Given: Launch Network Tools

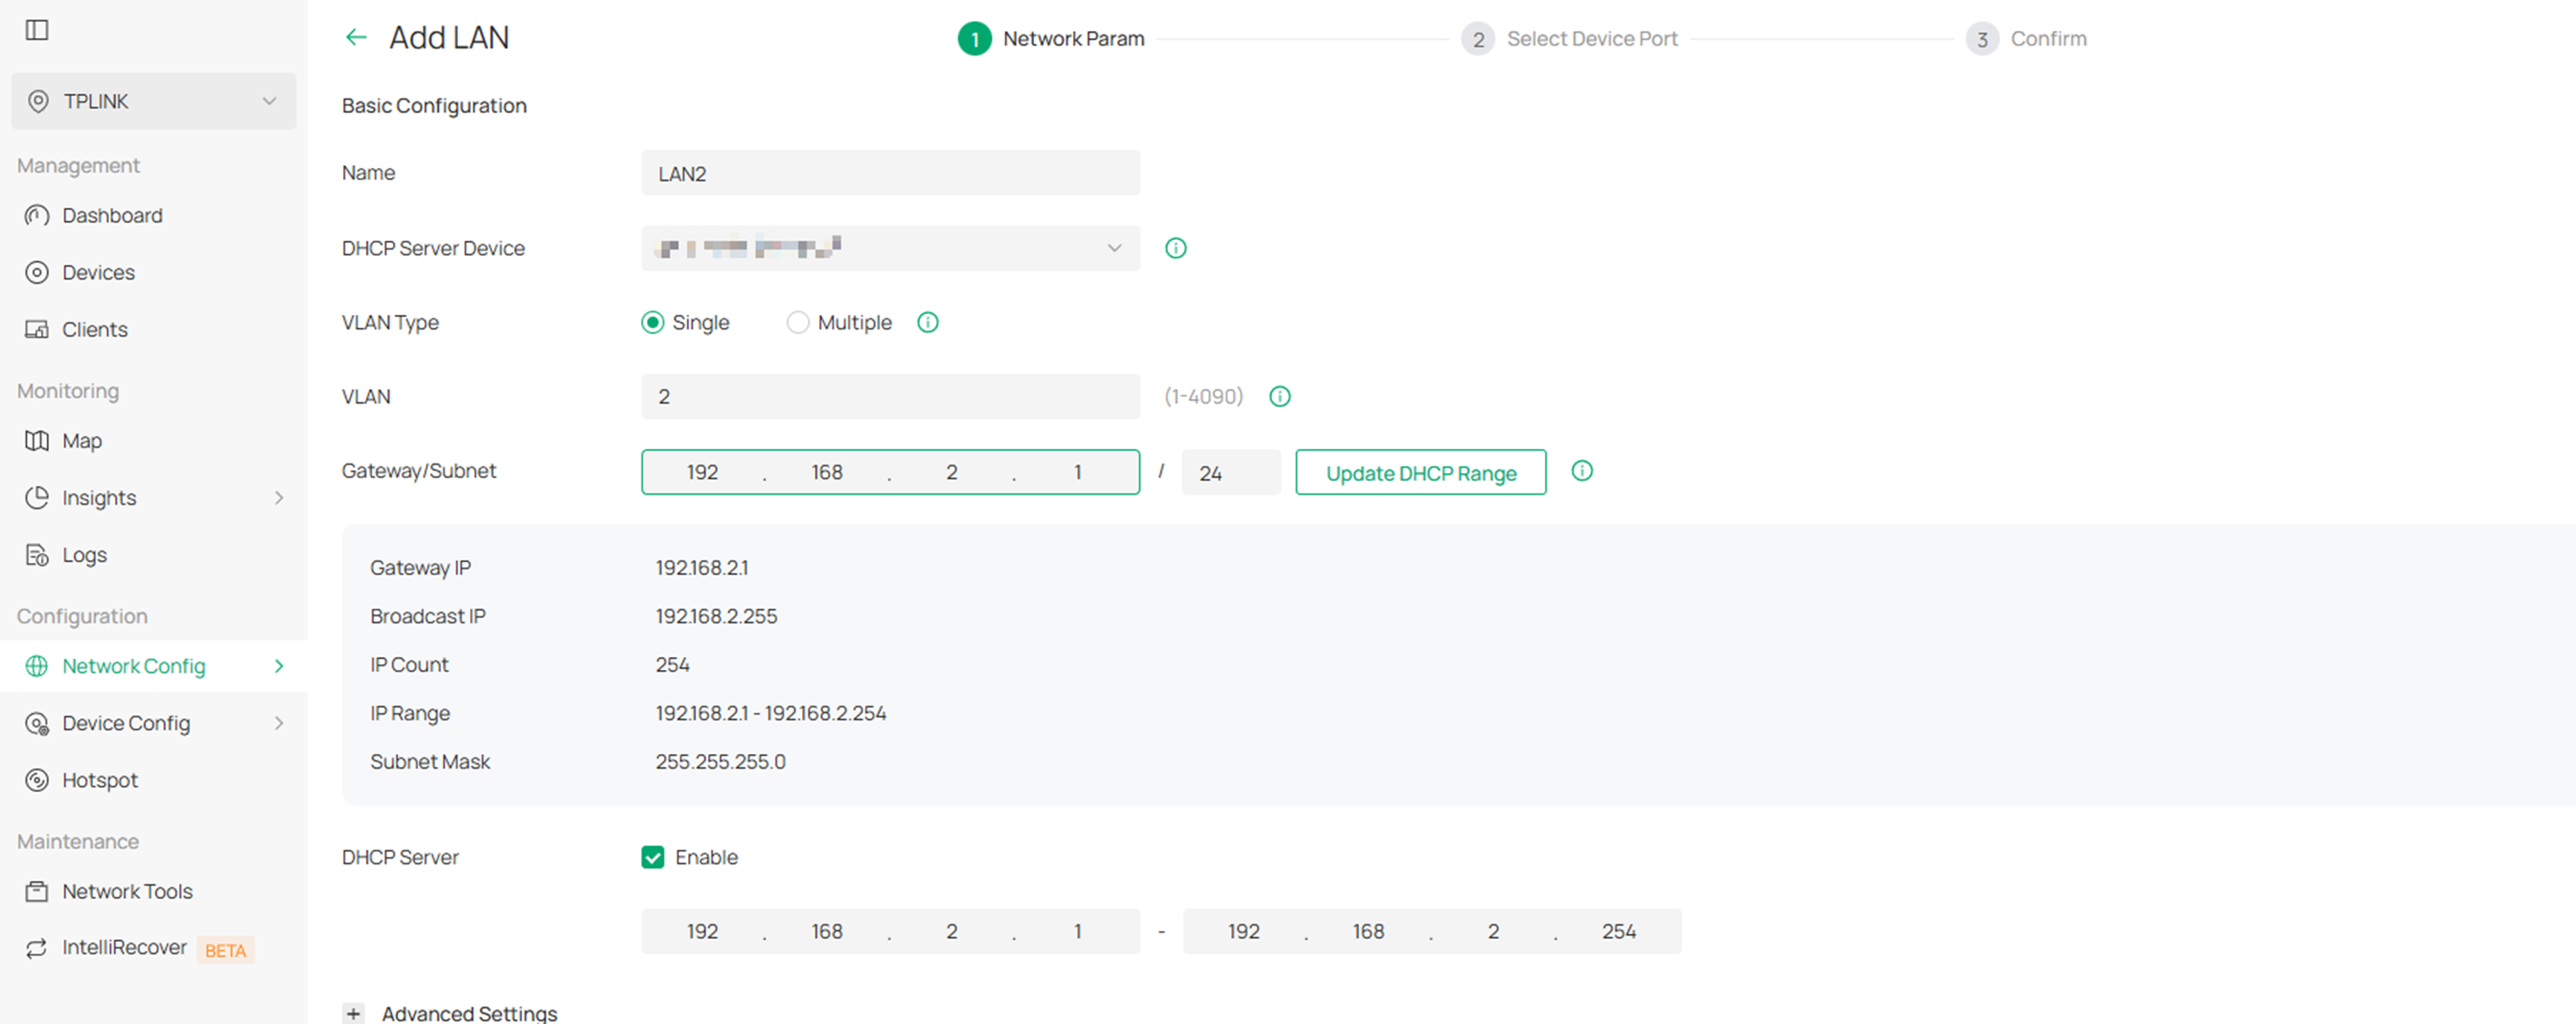Looking at the screenshot, I should [127, 891].
